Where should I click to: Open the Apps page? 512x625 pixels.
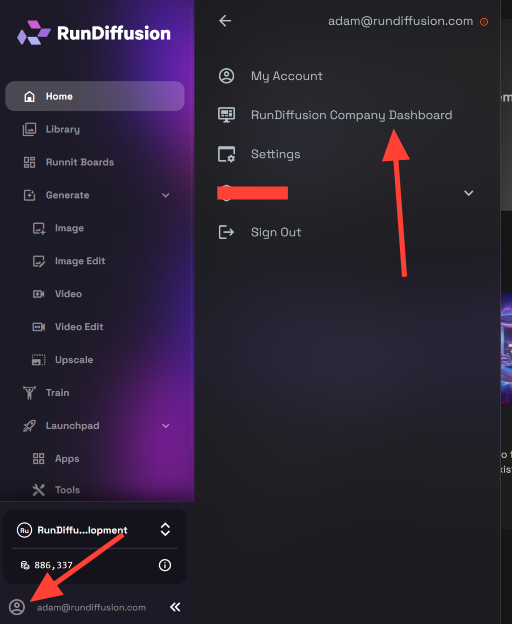67,459
